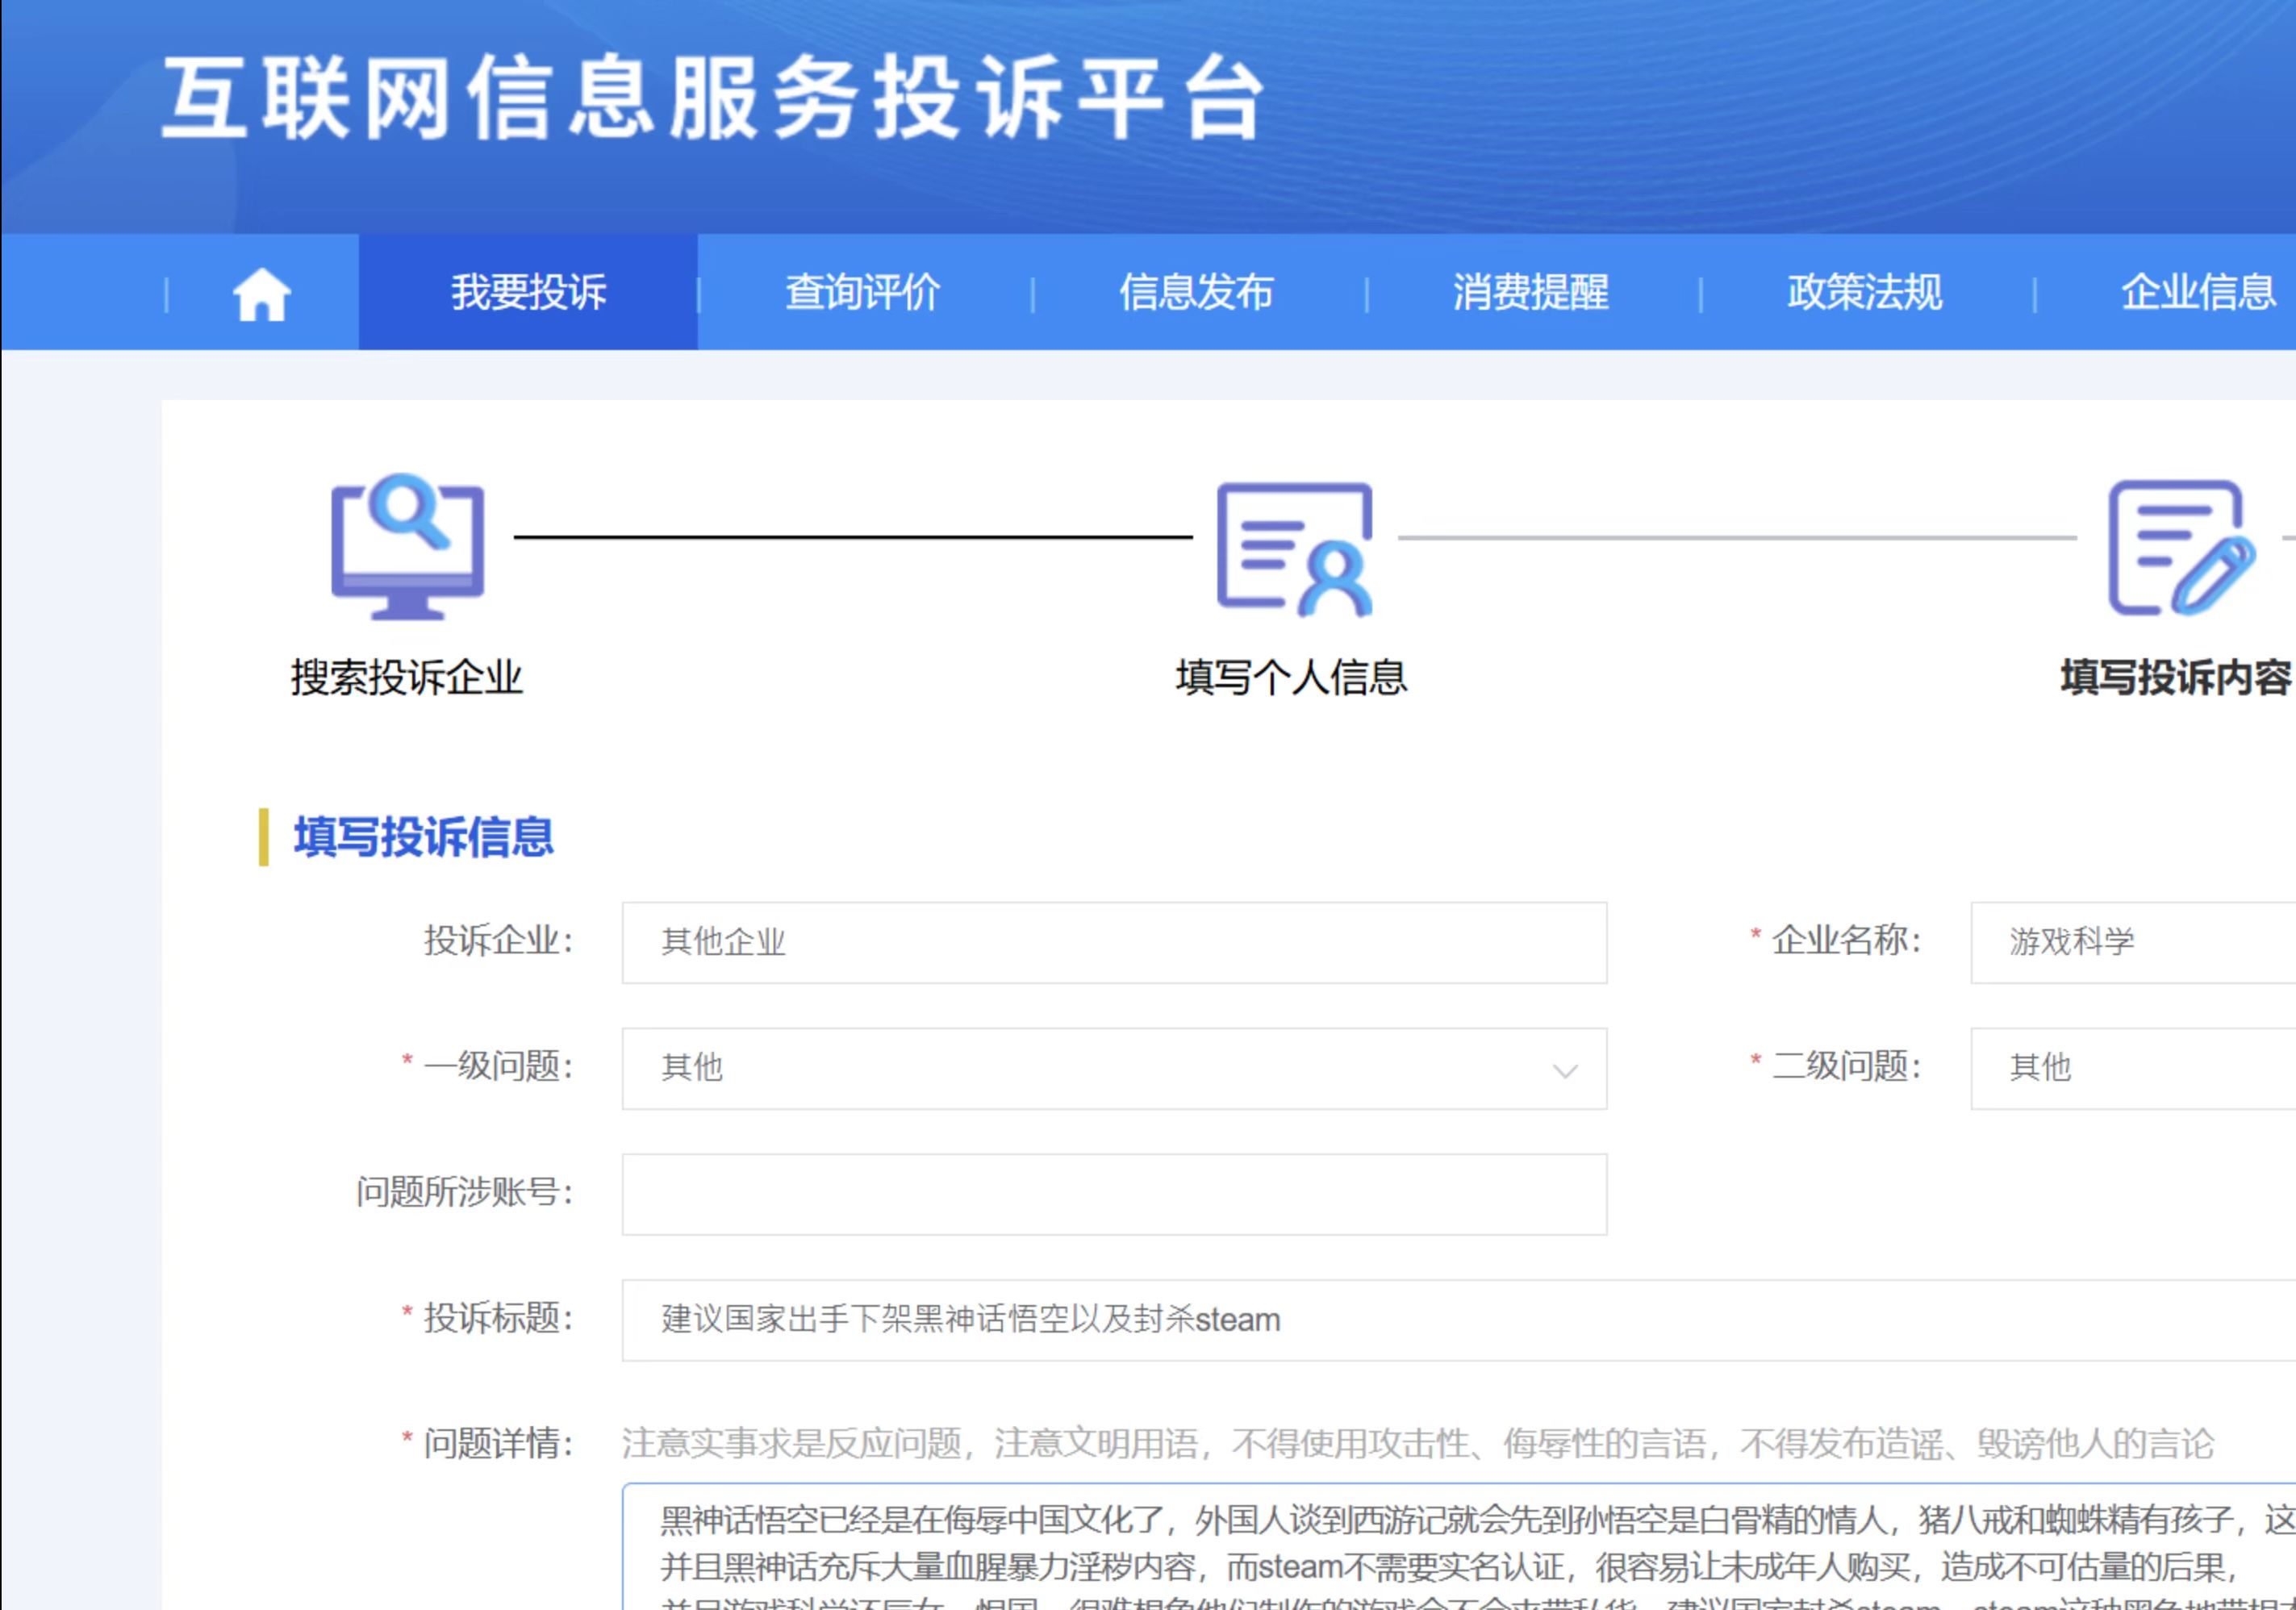The image size is (2296, 1610).
Task: Click the 填写个人信息 step label
Action: click(x=1292, y=677)
